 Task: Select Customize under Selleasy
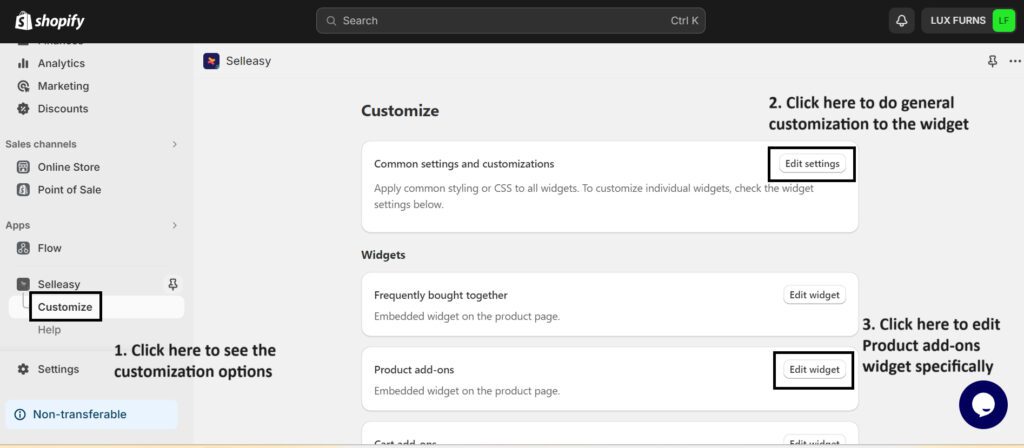click(x=65, y=307)
